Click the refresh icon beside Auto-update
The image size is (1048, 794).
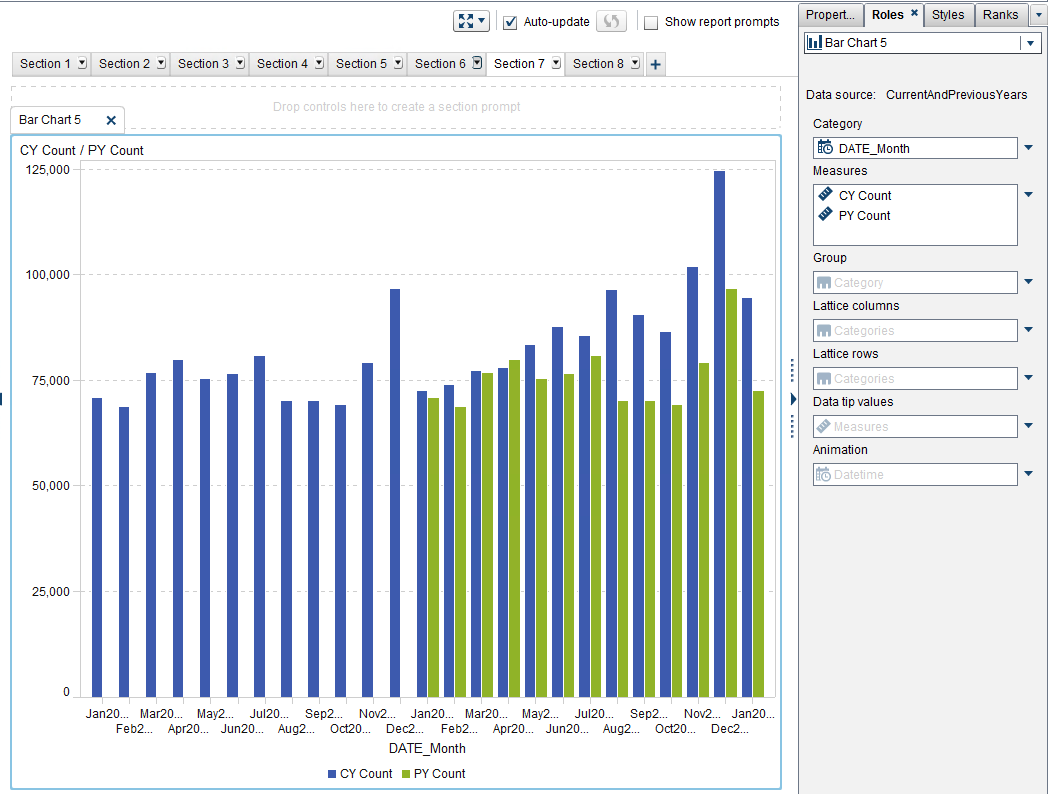tap(611, 21)
